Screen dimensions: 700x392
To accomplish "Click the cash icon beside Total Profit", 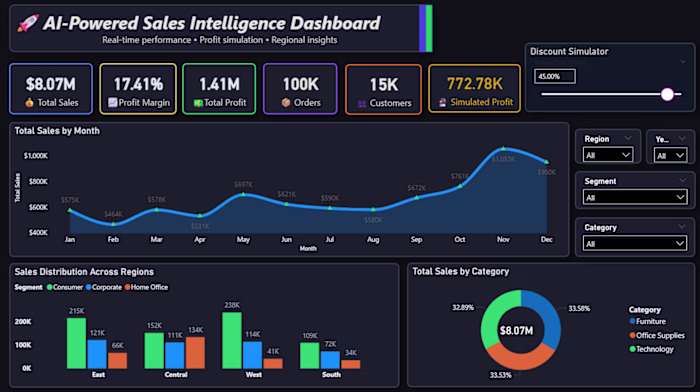I will coord(198,103).
